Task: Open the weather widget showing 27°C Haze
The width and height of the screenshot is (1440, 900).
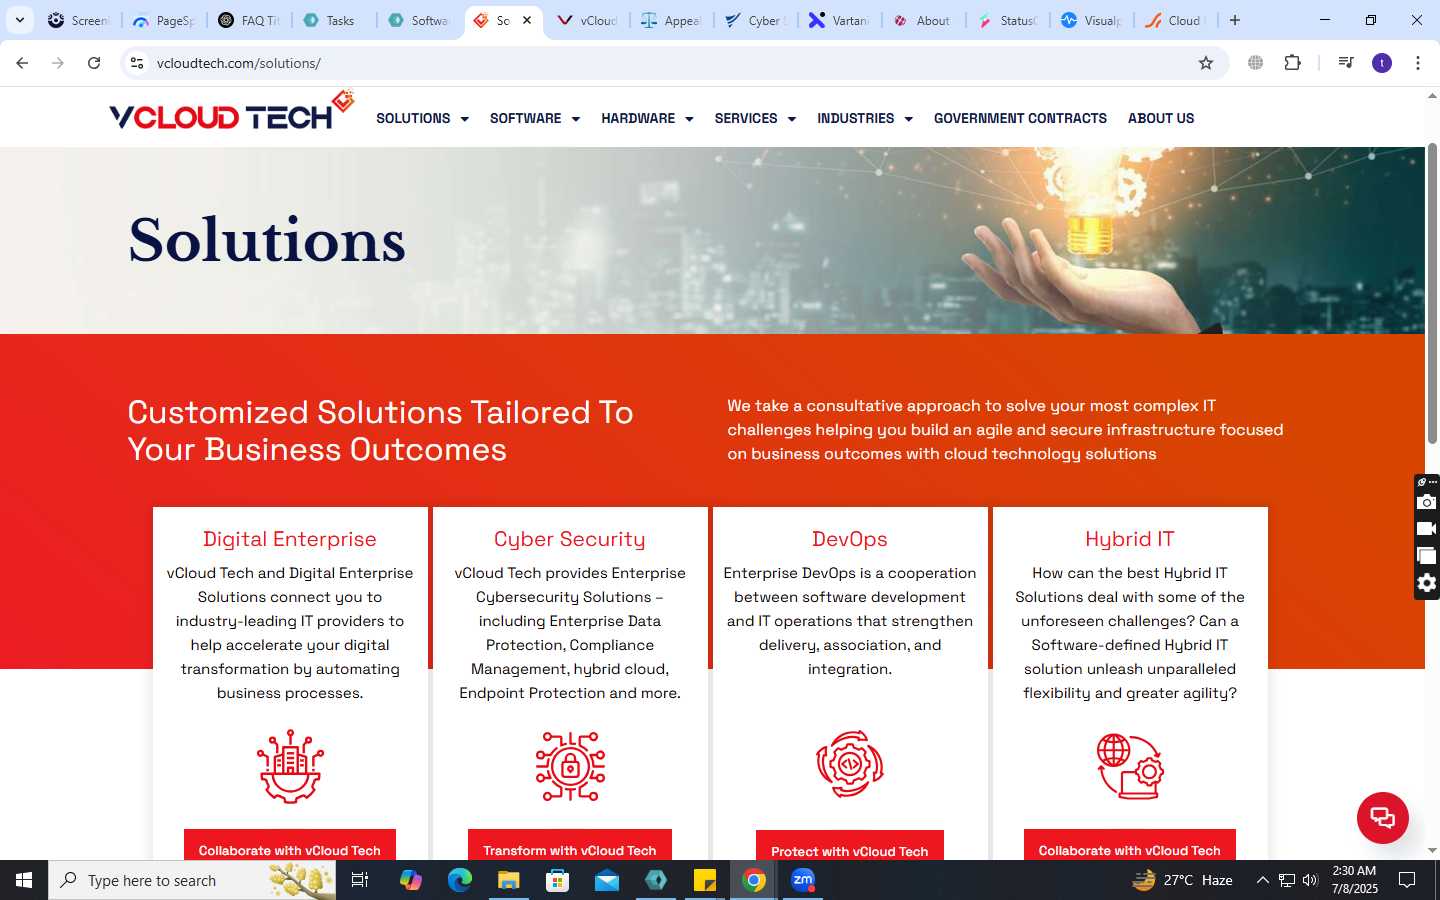Action: (x=1182, y=880)
